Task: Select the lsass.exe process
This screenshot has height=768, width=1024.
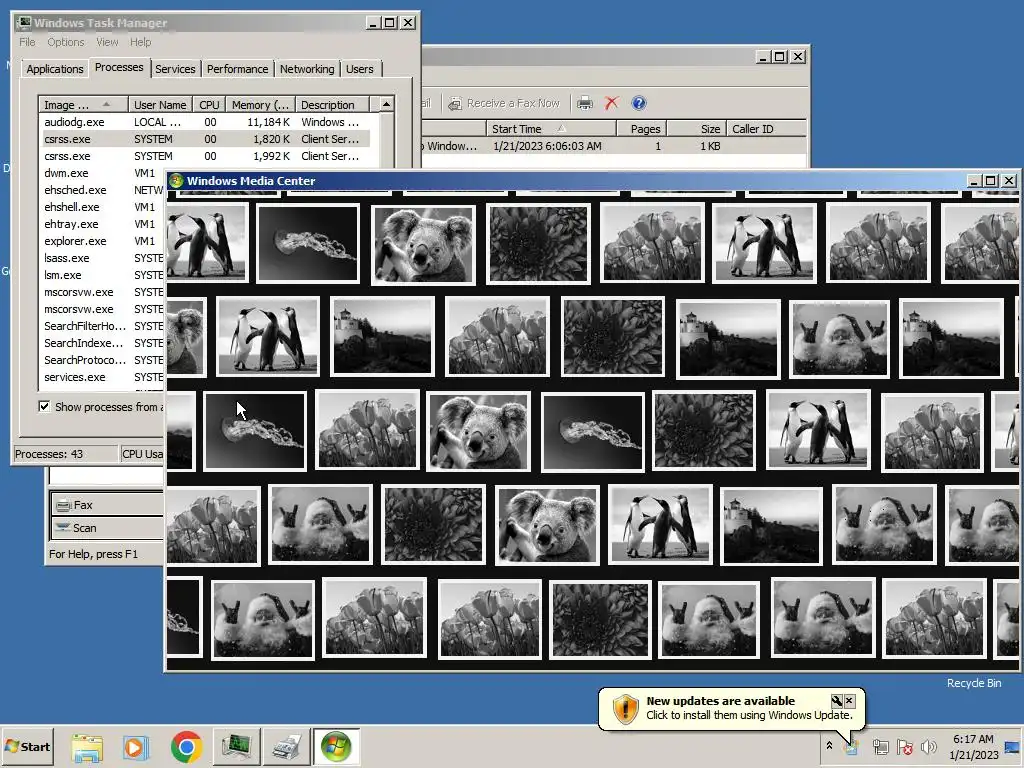Action: click(x=102, y=258)
